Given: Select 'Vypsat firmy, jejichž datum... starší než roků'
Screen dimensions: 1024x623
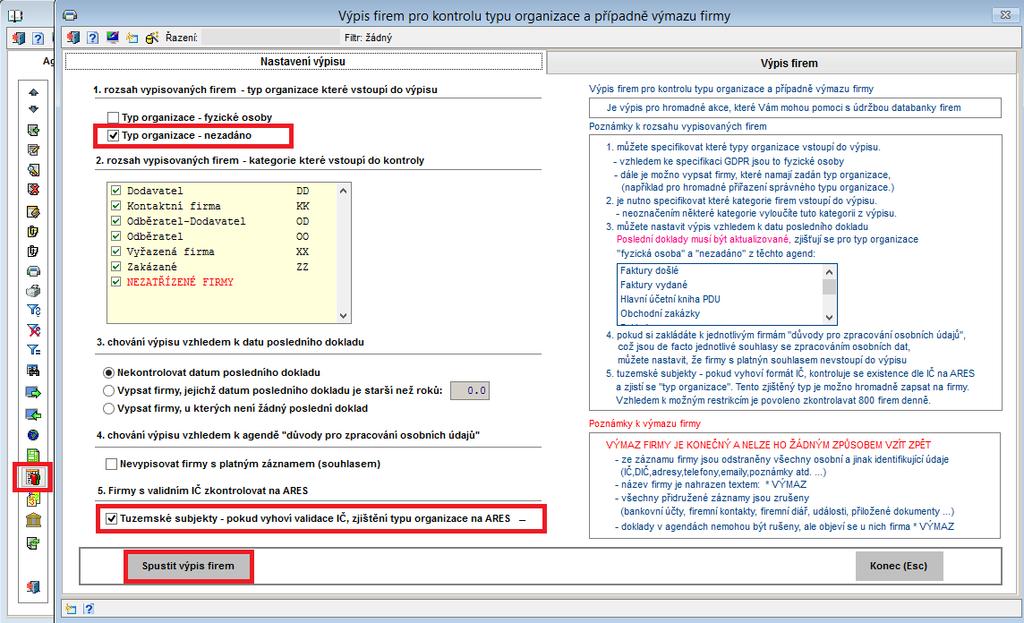Looking at the screenshot, I should pos(109,391).
